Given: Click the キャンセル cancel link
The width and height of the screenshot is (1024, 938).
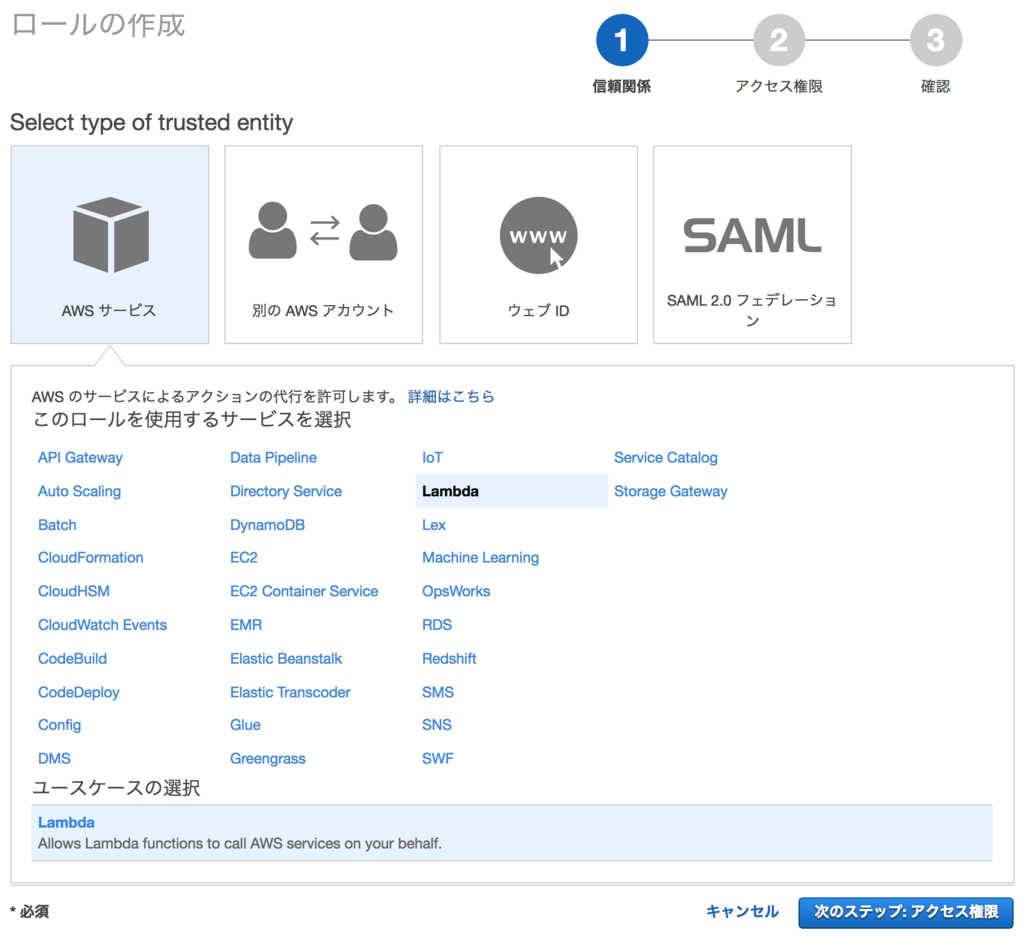Looking at the screenshot, I should (743, 912).
